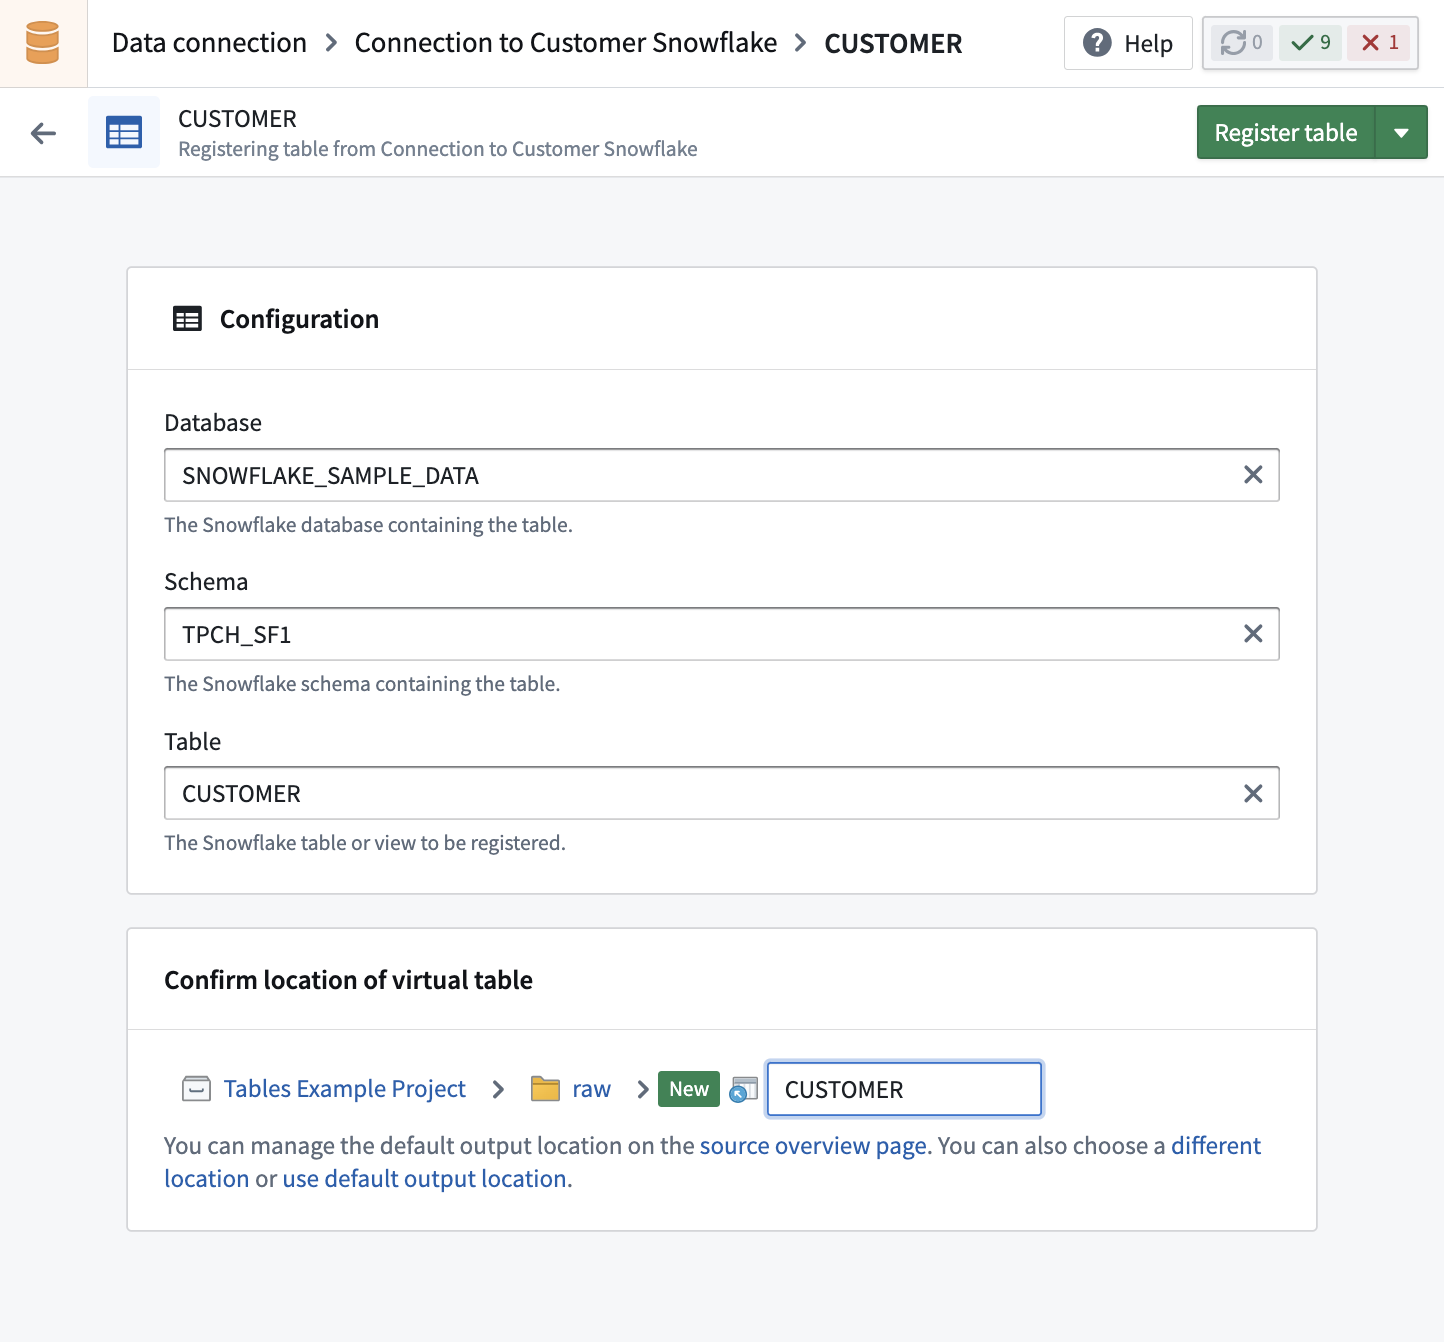Open the raw folder link

[591, 1089]
